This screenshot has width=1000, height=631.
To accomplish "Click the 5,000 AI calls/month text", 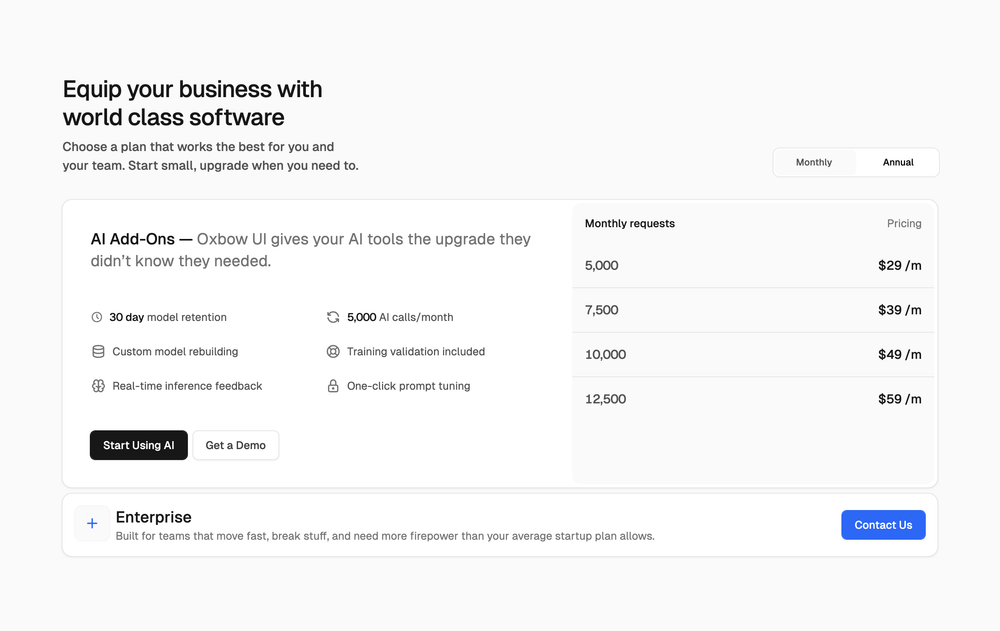I will [400, 317].
